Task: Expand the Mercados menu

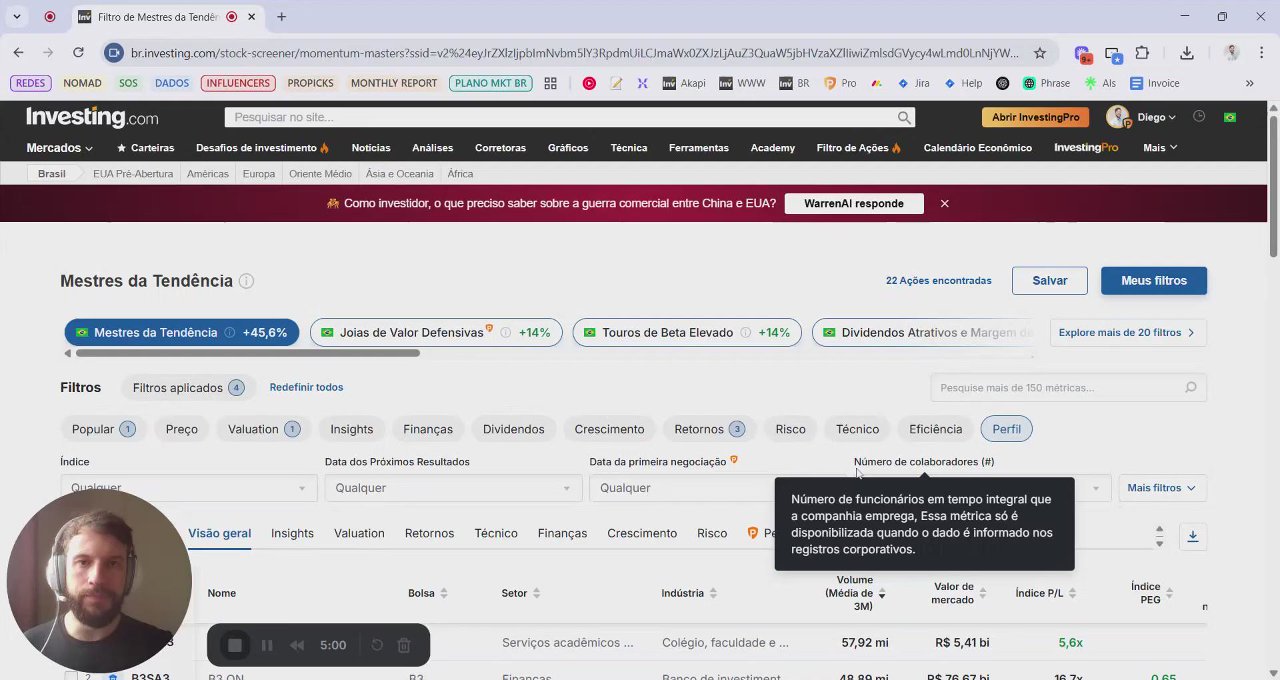Action: (59, 148)
